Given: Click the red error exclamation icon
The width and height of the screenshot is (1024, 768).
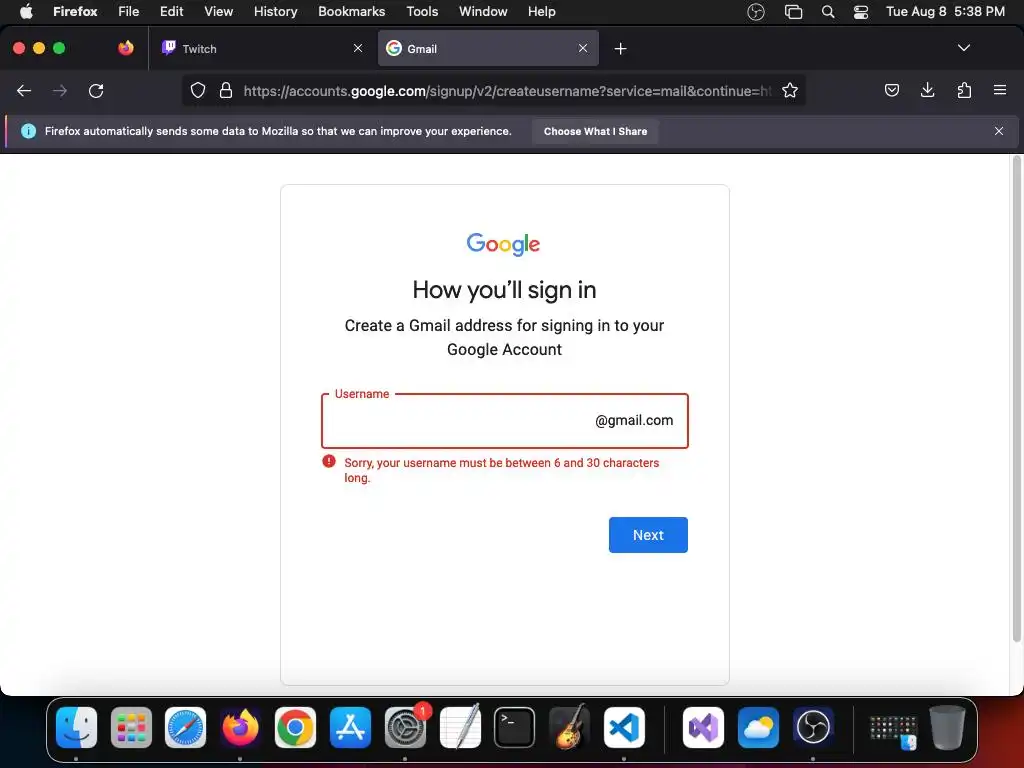Looking at the screenshot, I should point(329,462).
